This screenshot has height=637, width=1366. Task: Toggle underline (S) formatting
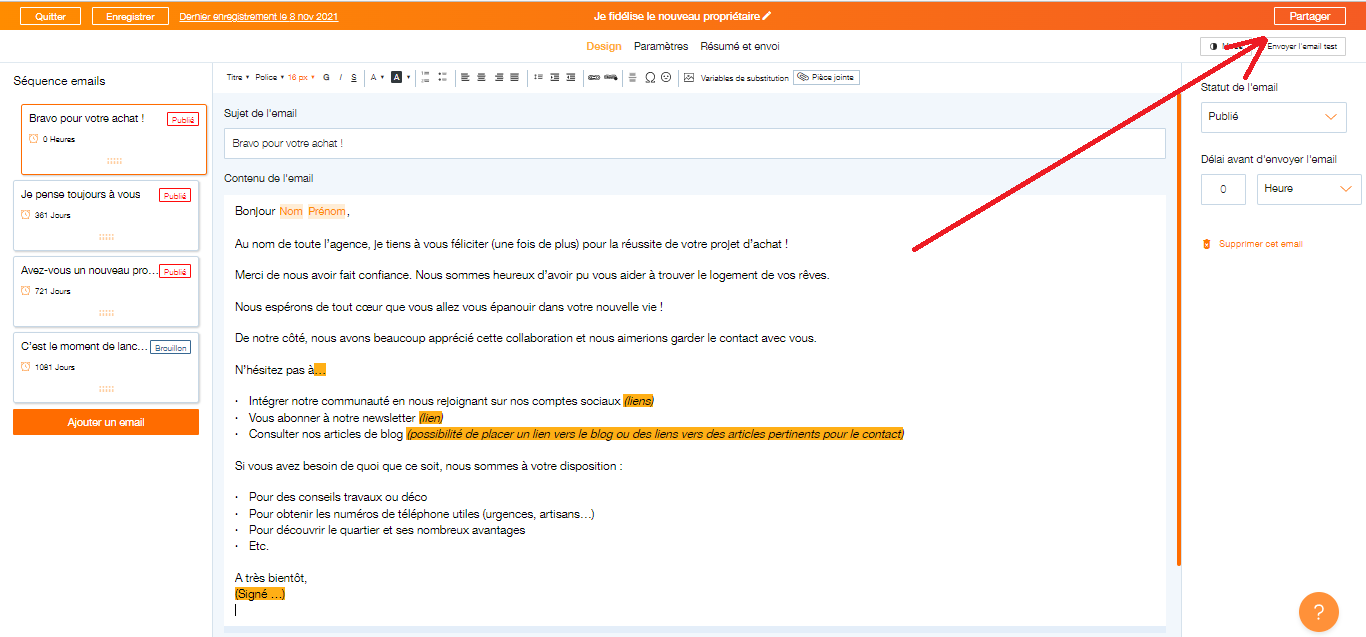click(x=354, y=77)
